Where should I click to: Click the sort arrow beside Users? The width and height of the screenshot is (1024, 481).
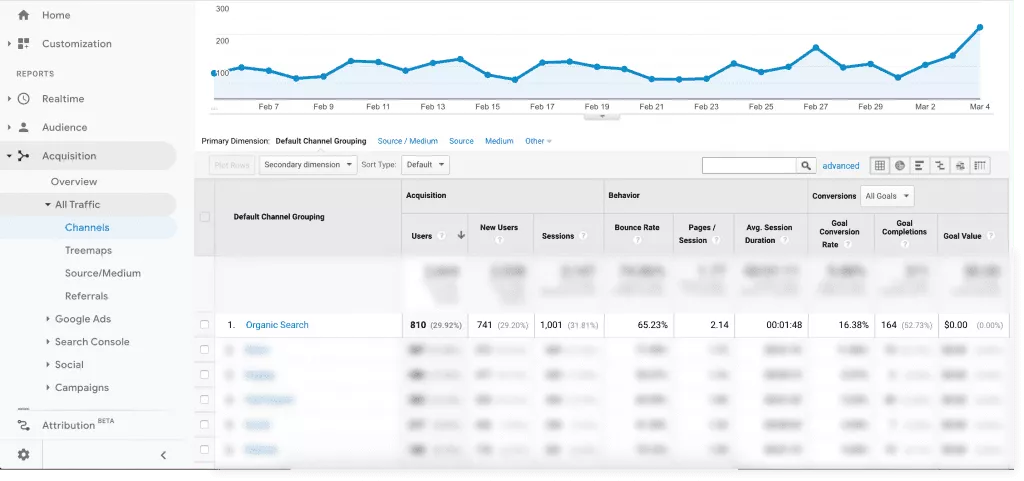coord(461,236)
